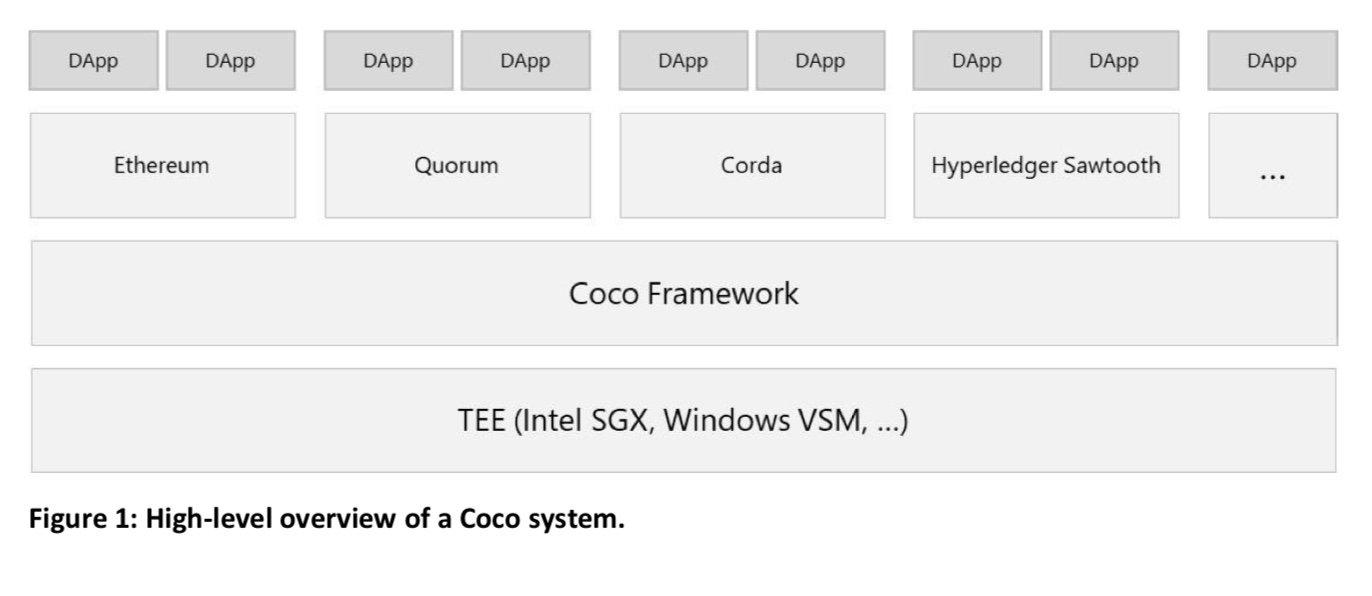Click the Ethereum box
The height and width of the screenshot is (596, 1372).
click(163, 165)
